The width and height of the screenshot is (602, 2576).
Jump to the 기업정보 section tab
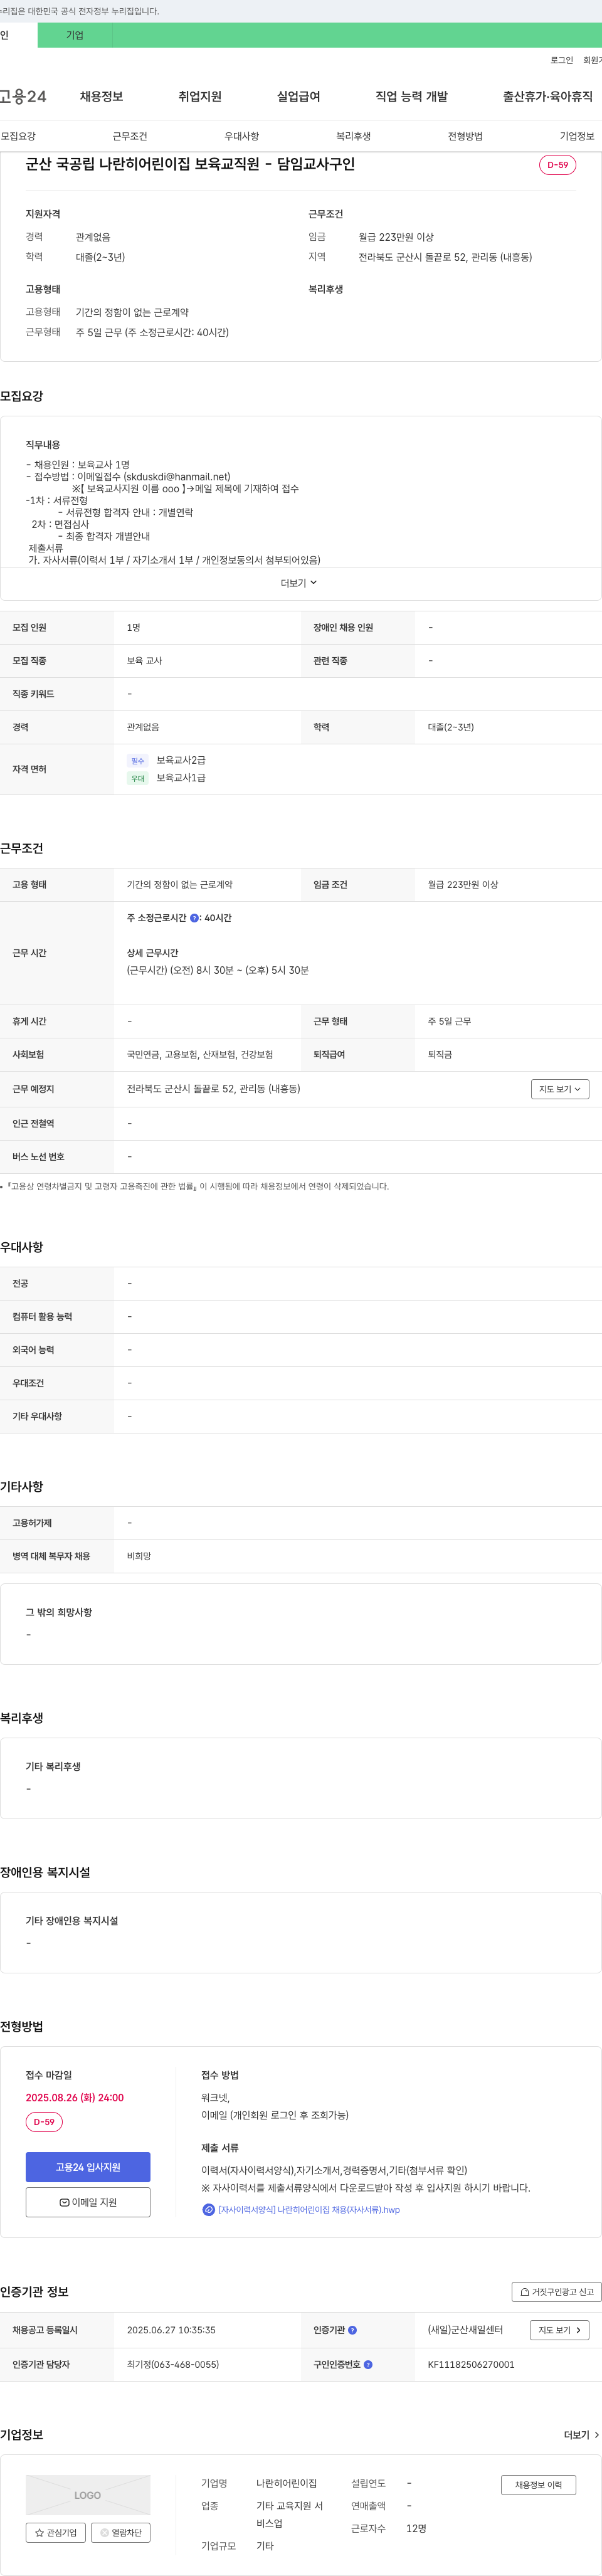point(577,136)
